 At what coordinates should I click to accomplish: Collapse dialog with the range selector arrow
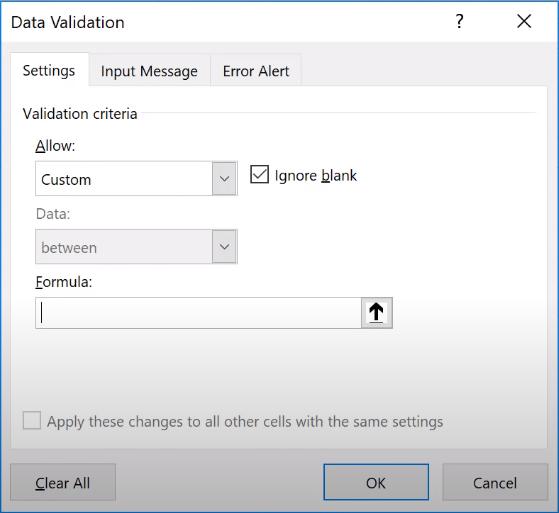[376, 313]
